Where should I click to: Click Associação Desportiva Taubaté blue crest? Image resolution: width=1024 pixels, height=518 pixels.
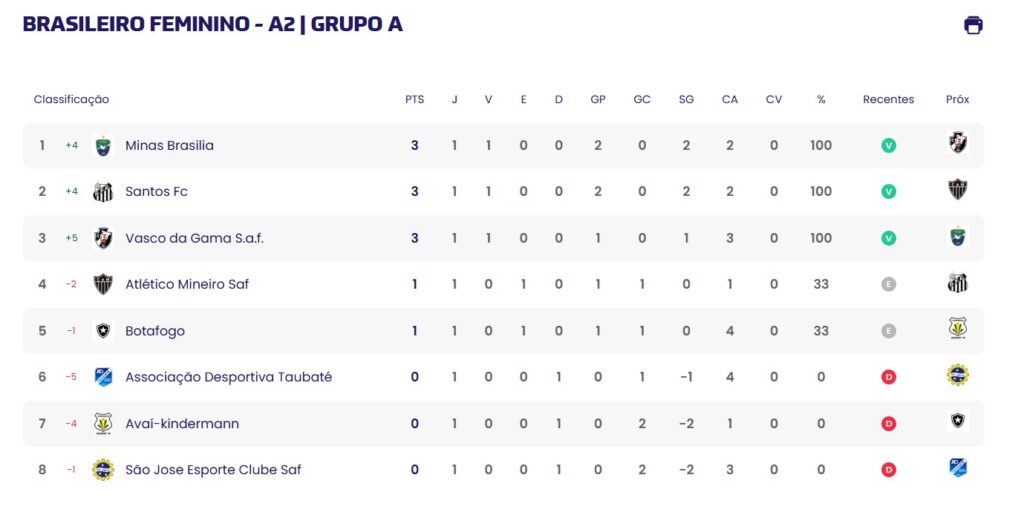[x=103, y=377]
